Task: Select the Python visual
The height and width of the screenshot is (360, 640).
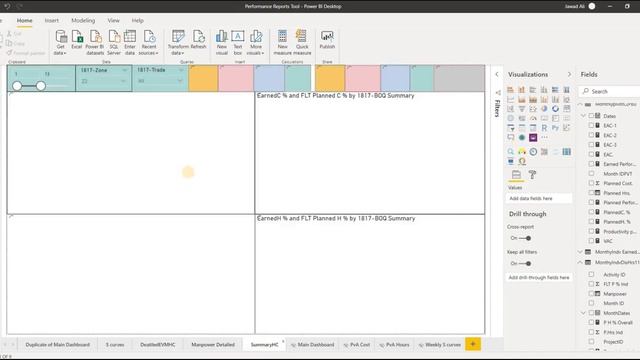Action: [556, 128]
